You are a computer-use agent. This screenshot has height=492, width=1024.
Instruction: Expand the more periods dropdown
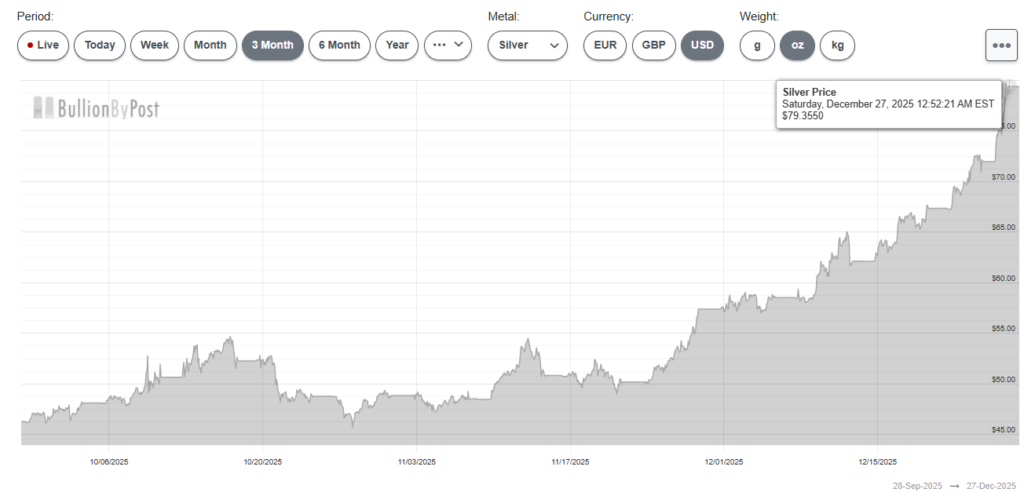pos(448,45)
